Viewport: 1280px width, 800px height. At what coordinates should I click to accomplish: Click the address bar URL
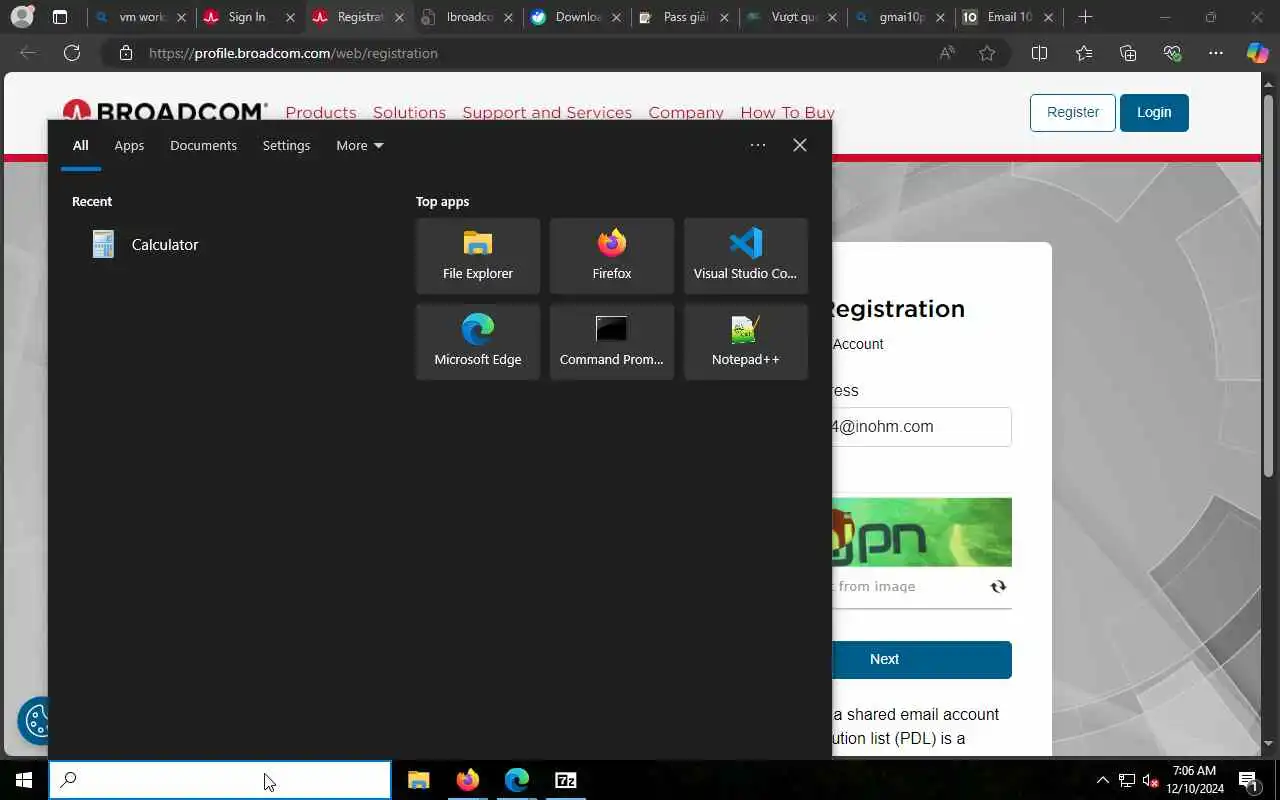click(293, 53)
